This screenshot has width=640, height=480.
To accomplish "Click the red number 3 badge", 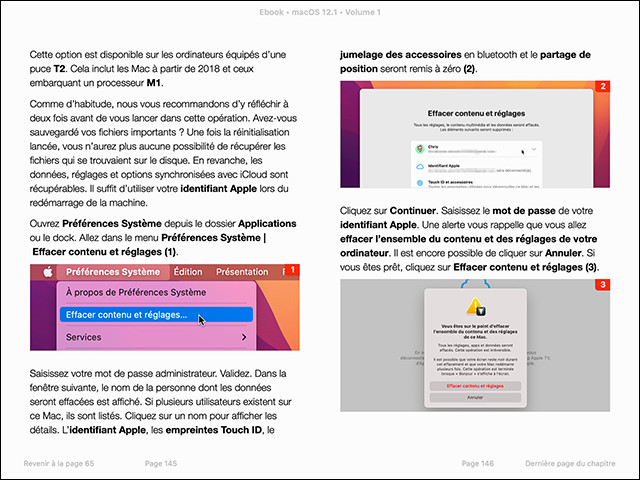I will (x=602, y=286).
